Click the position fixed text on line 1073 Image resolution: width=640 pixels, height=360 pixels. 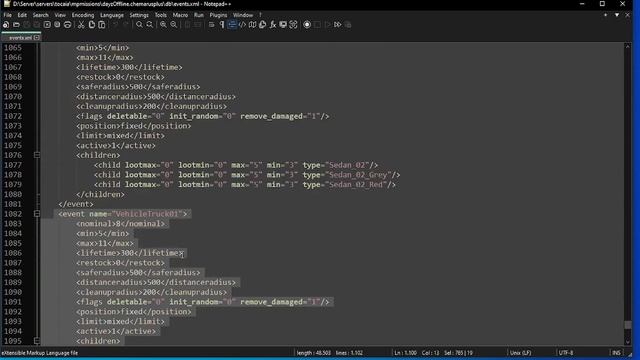point(133,126)
